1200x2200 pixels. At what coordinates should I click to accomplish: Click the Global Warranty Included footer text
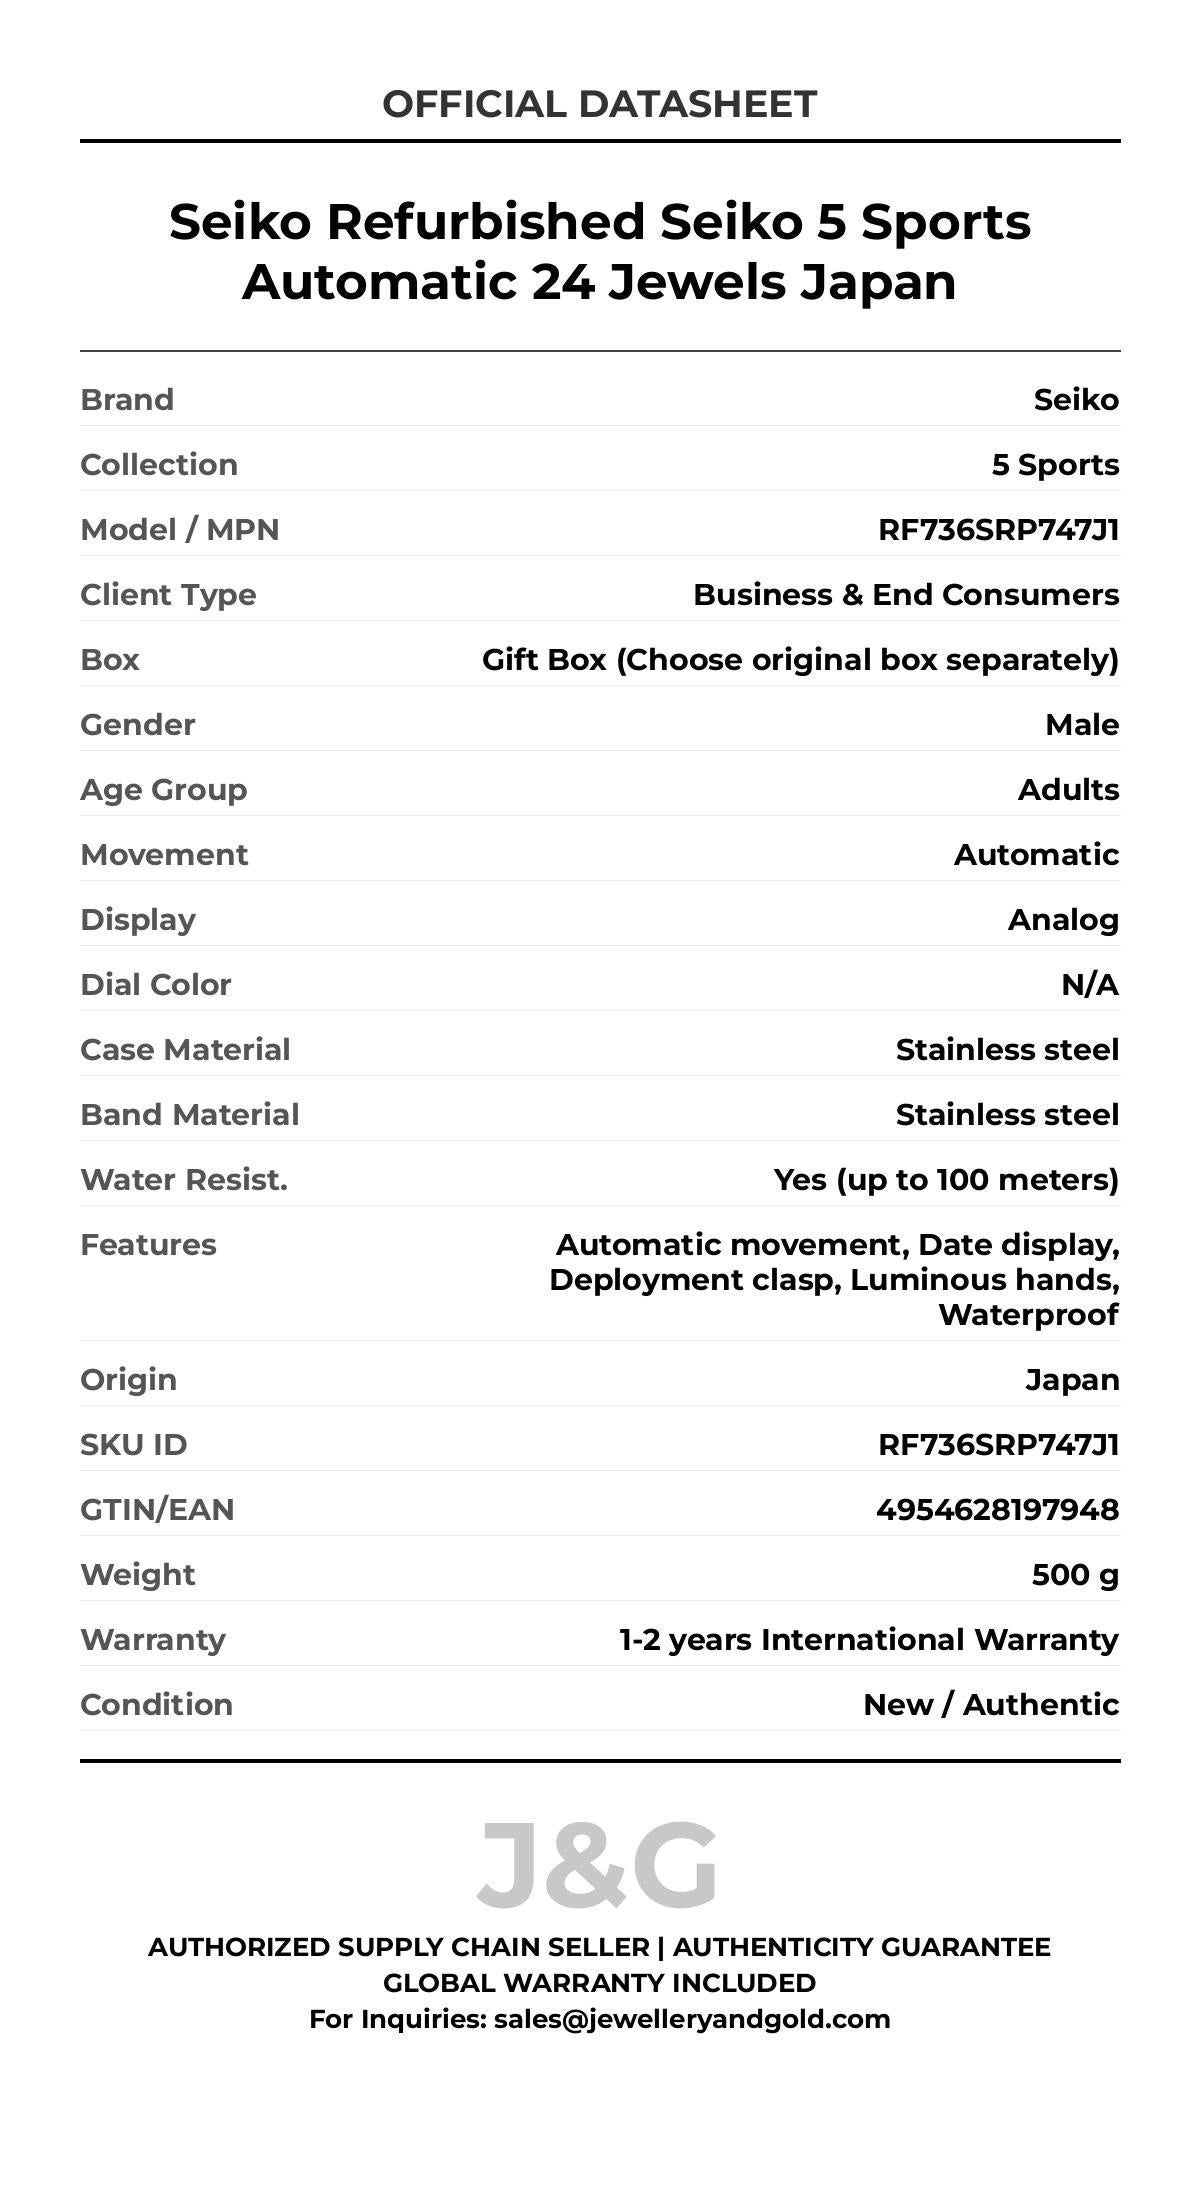pos(599,1982)
